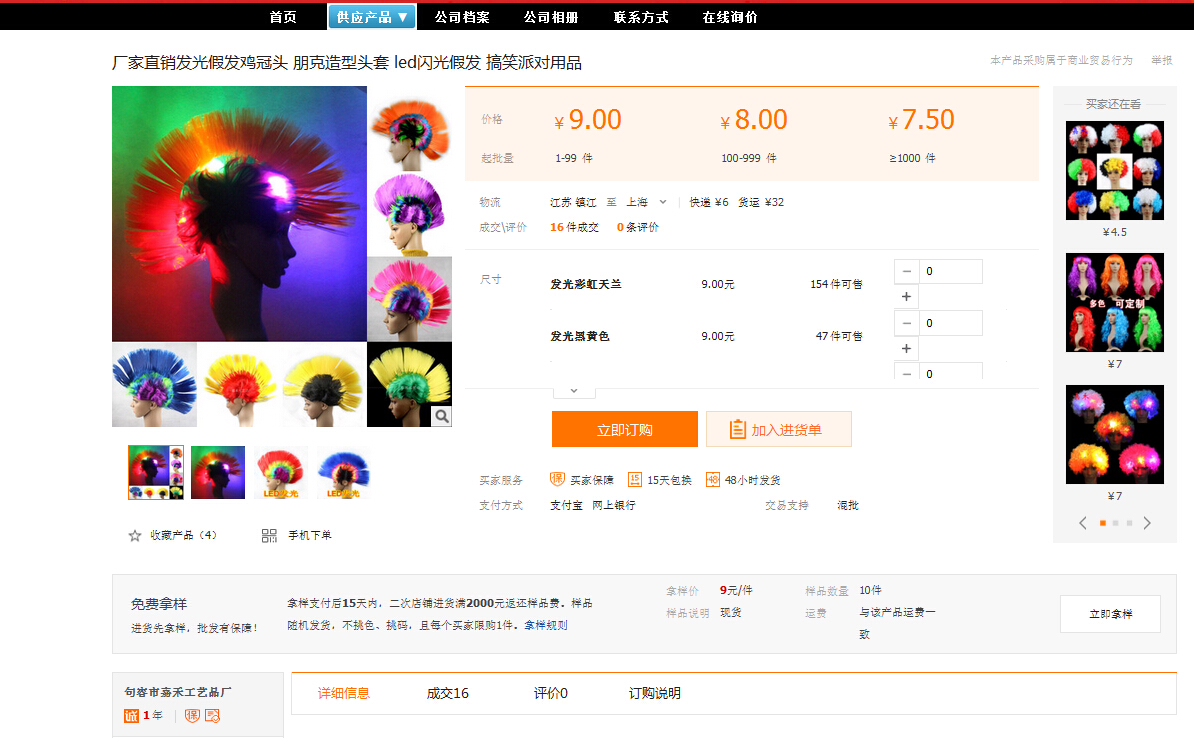Click the 48小时发货 icon
This screenshot has width=1194, height=738.
tap(713, 480)
